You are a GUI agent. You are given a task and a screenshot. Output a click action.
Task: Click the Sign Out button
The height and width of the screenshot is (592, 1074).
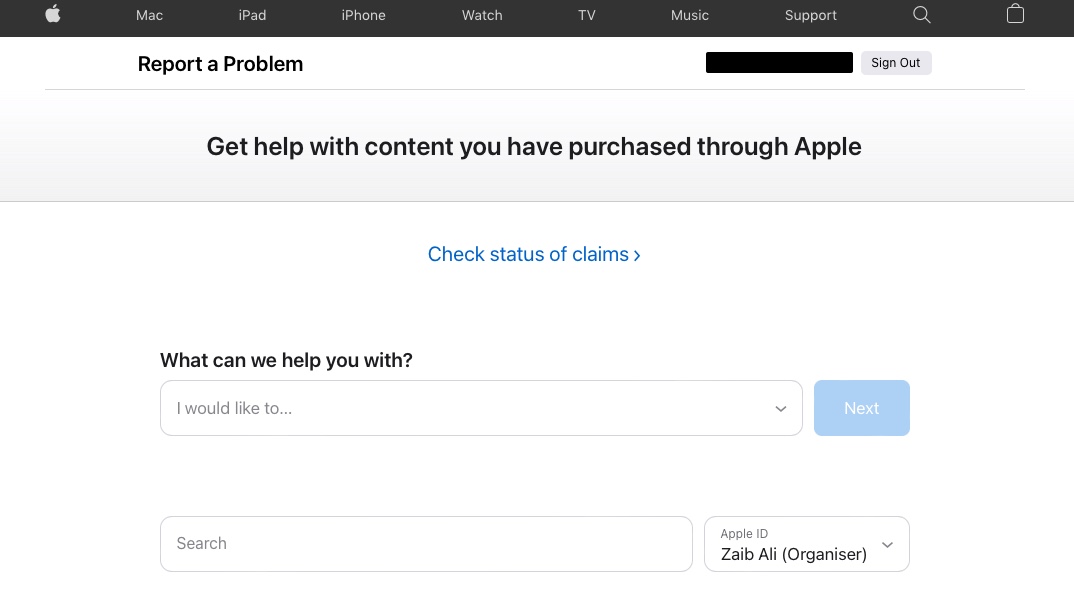[896, 63]
